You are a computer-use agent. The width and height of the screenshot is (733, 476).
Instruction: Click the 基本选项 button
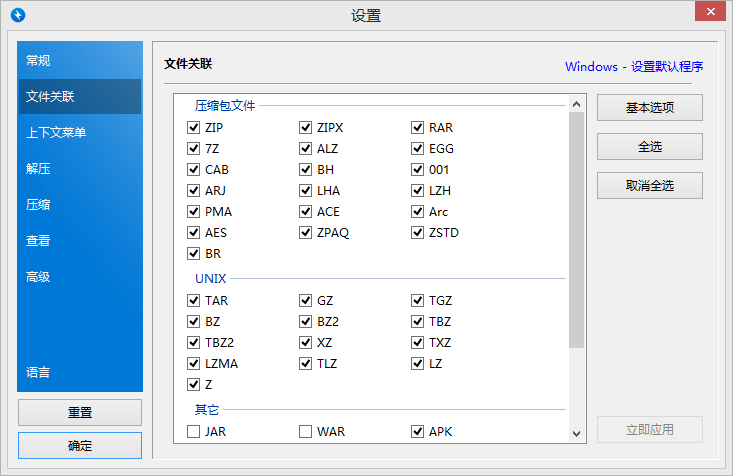click(650, 108)
